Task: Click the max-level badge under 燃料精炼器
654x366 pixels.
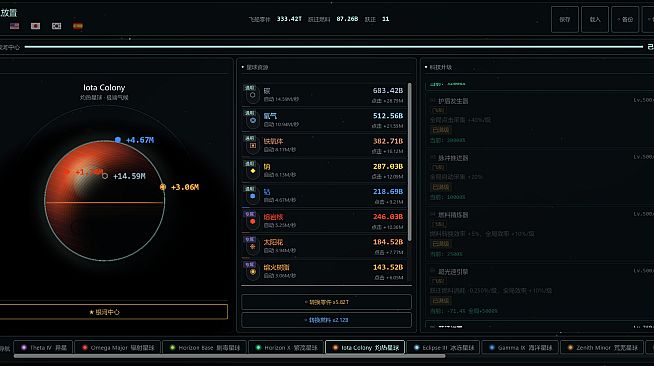Action: pos(441,244)
